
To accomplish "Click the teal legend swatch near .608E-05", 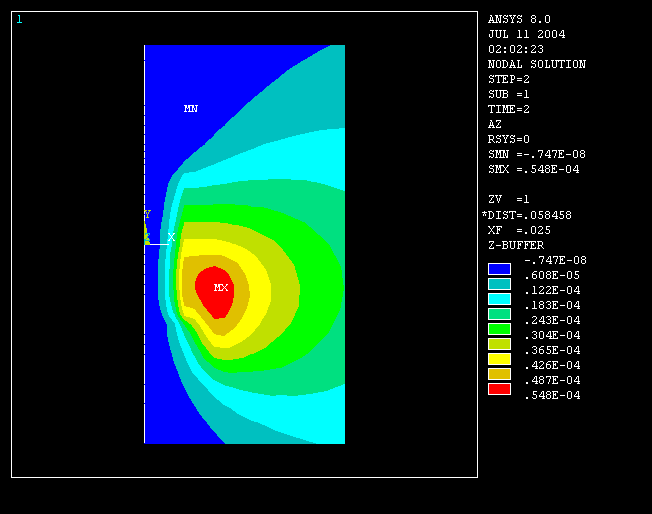I will [499, 284].
